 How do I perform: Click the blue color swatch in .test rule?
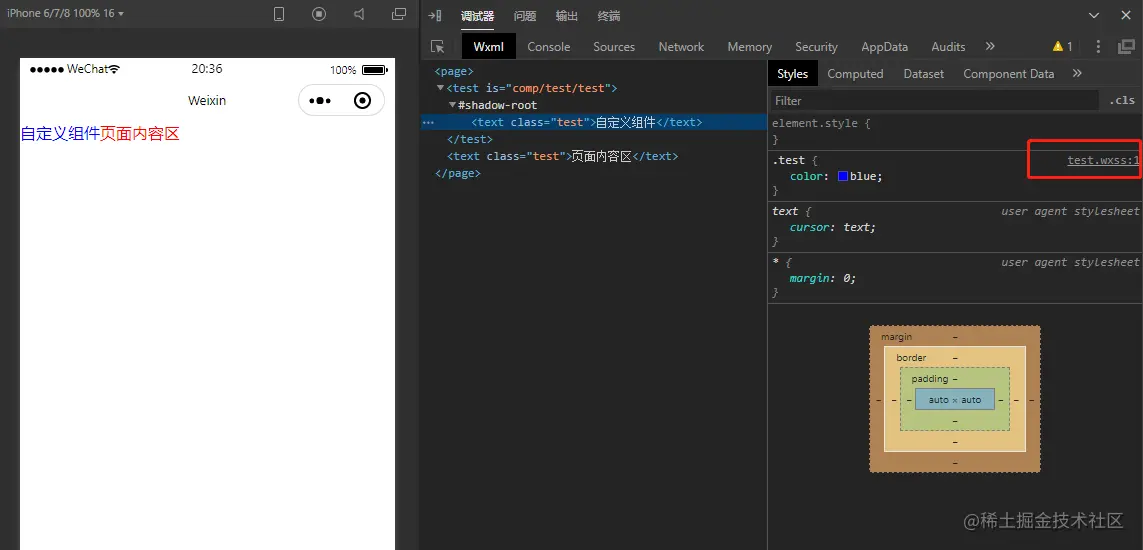point(843,176)
